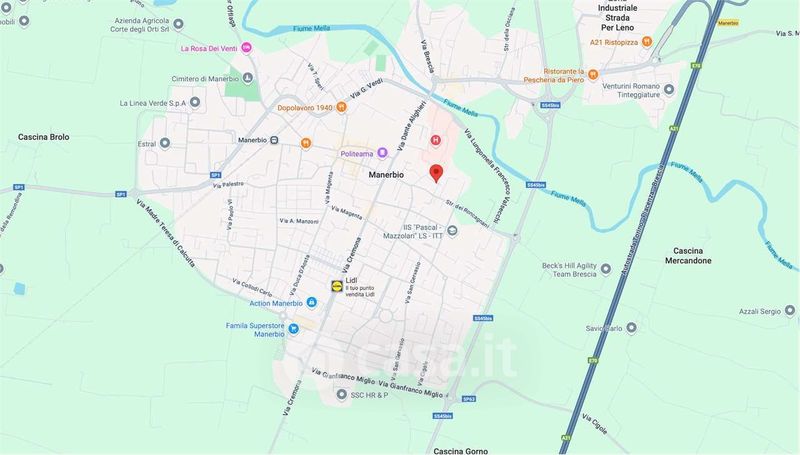Open the Manerbio train station icon
This screenshot has width=800, height=455.
[x=274, y=140]
